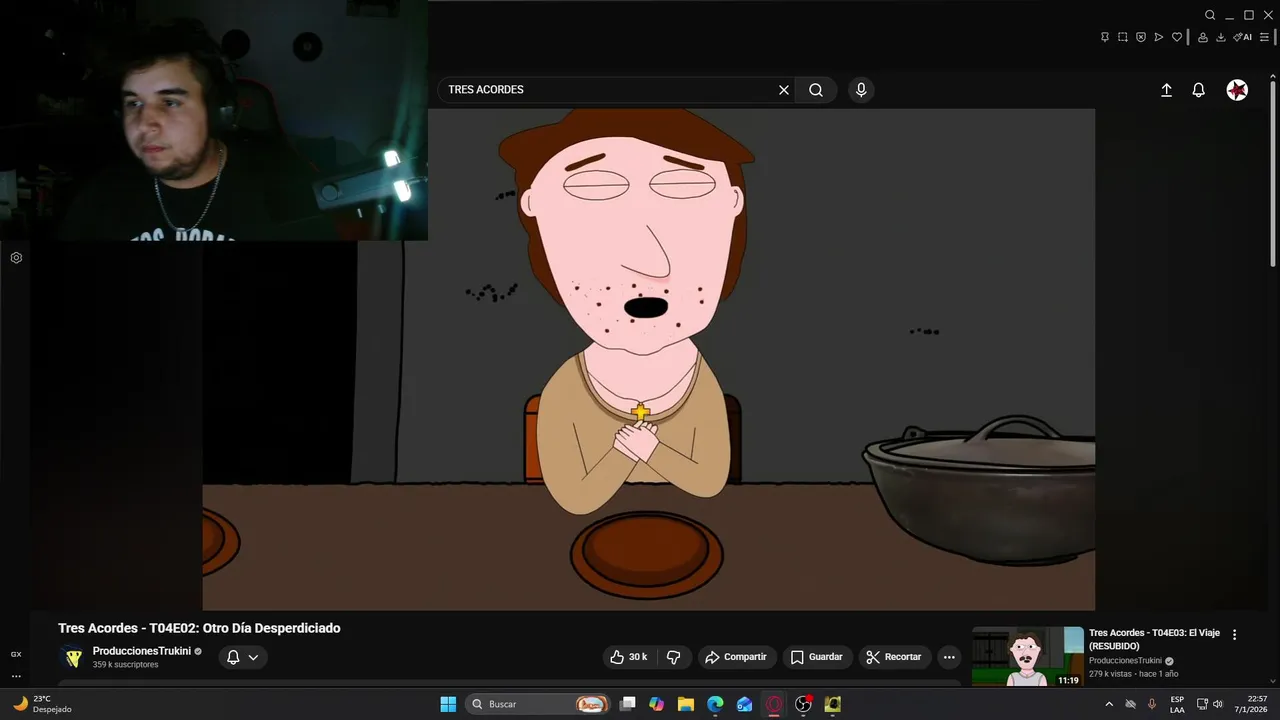Open the YouTube account avatar menu
Image resolution: width=1280 pixels, height=720 pixels.
(1237, 90)
